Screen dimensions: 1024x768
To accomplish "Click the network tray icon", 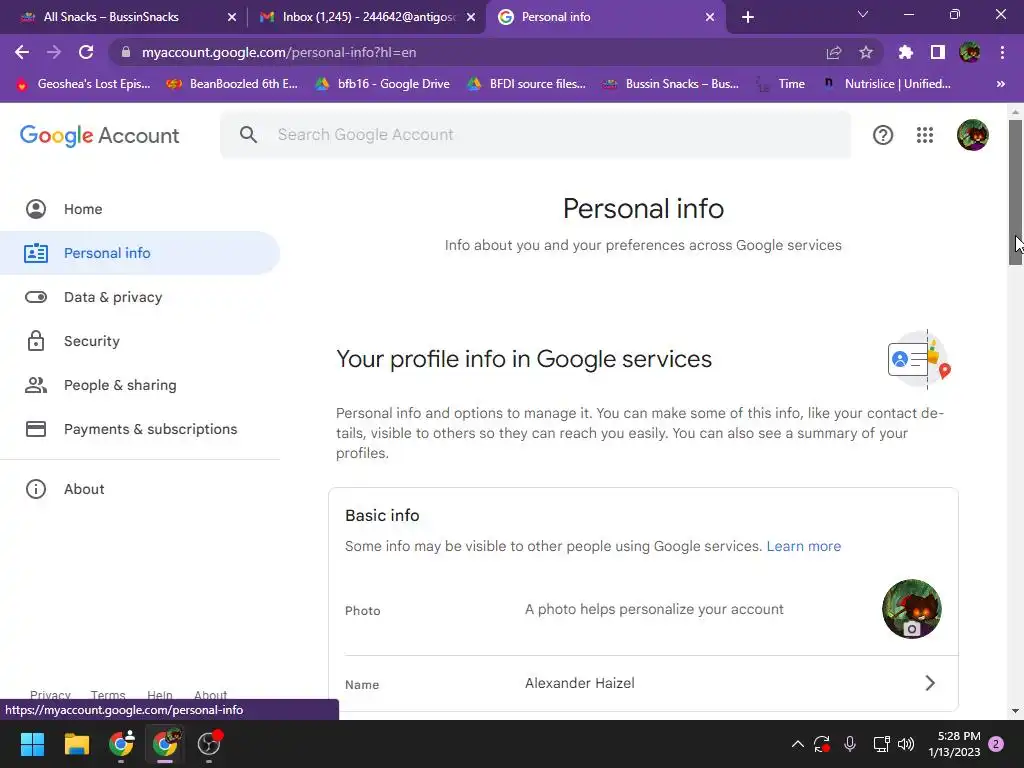I will (x=881, y=744).
